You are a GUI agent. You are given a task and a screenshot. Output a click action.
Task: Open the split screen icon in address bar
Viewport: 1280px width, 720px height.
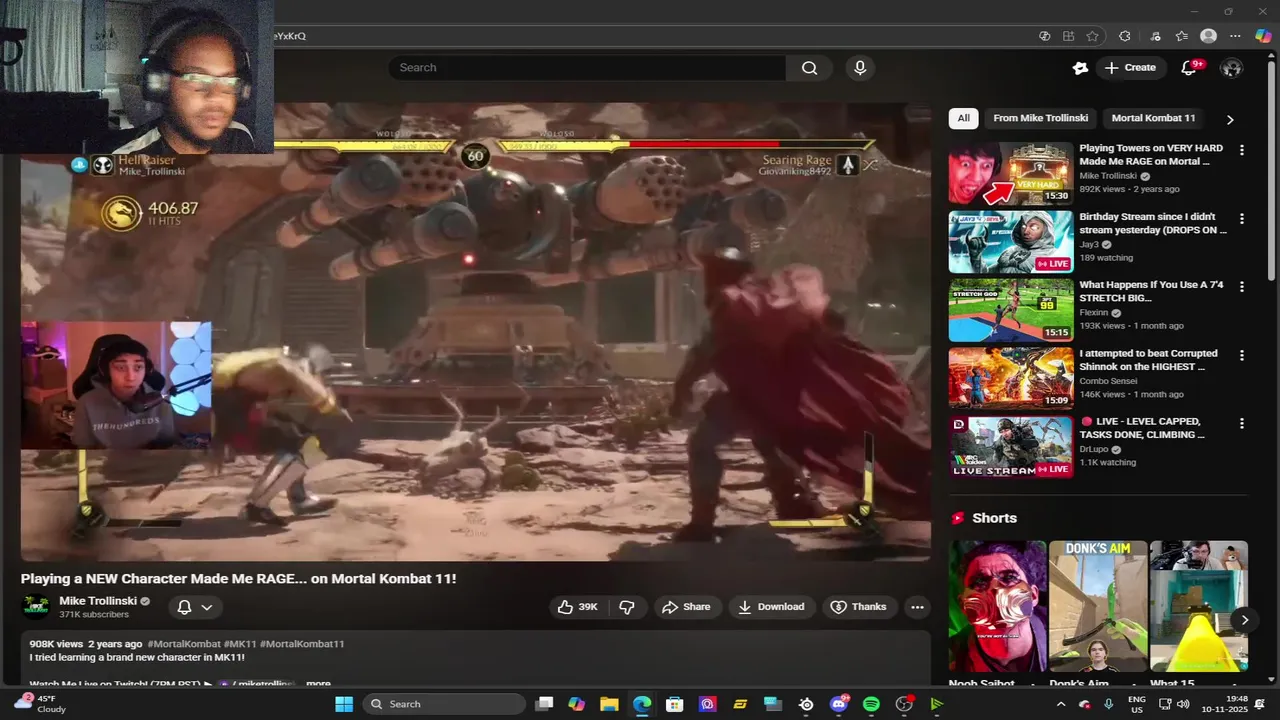click(1068, 36)
